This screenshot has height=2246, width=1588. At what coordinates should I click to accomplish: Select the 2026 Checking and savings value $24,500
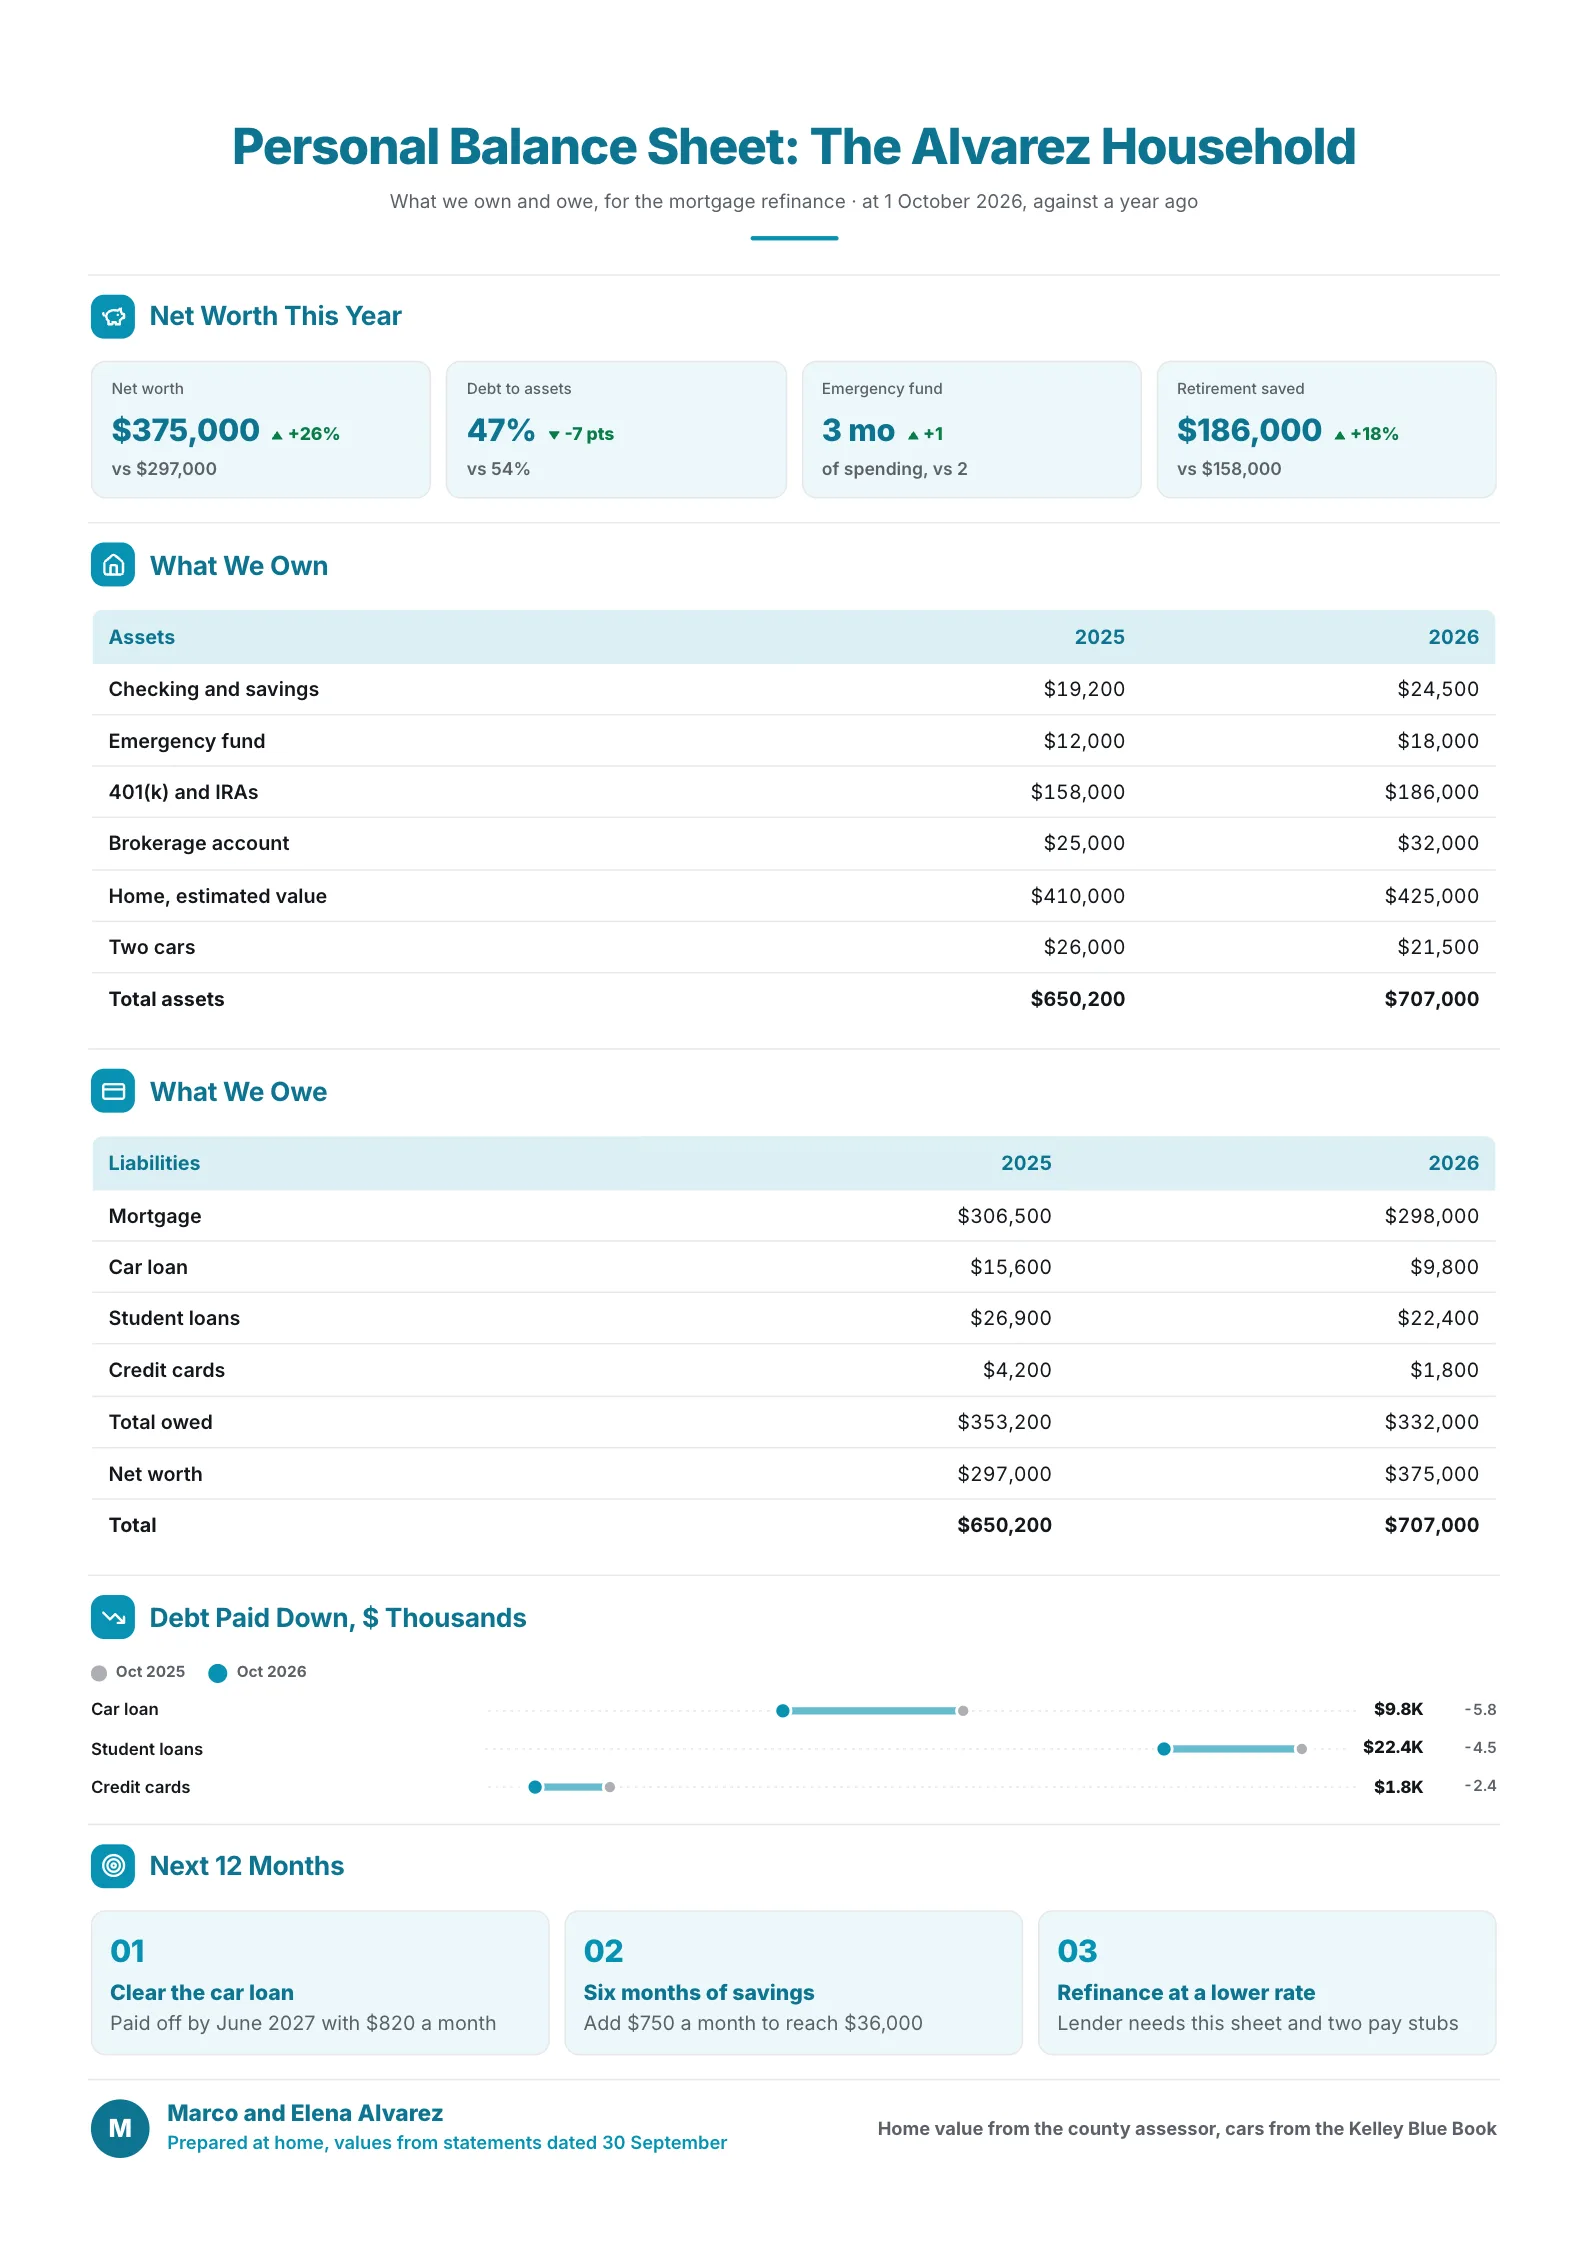[x=1438, y=689]
